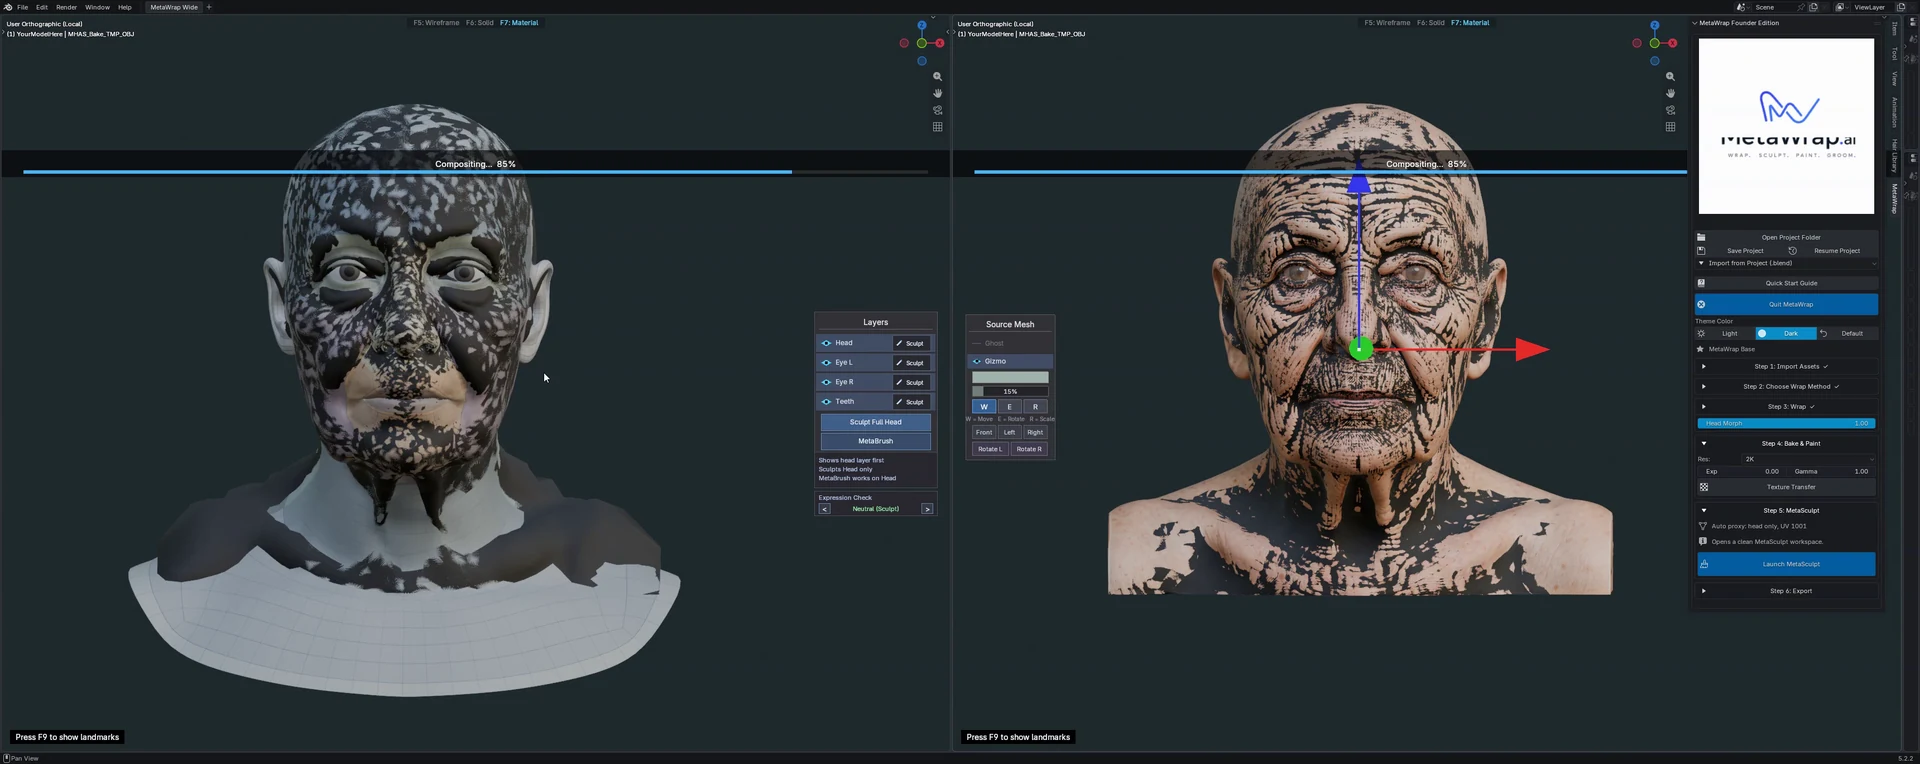
Task: Click the zoom magnifier in left viewport
Action: tap(937, 76)
